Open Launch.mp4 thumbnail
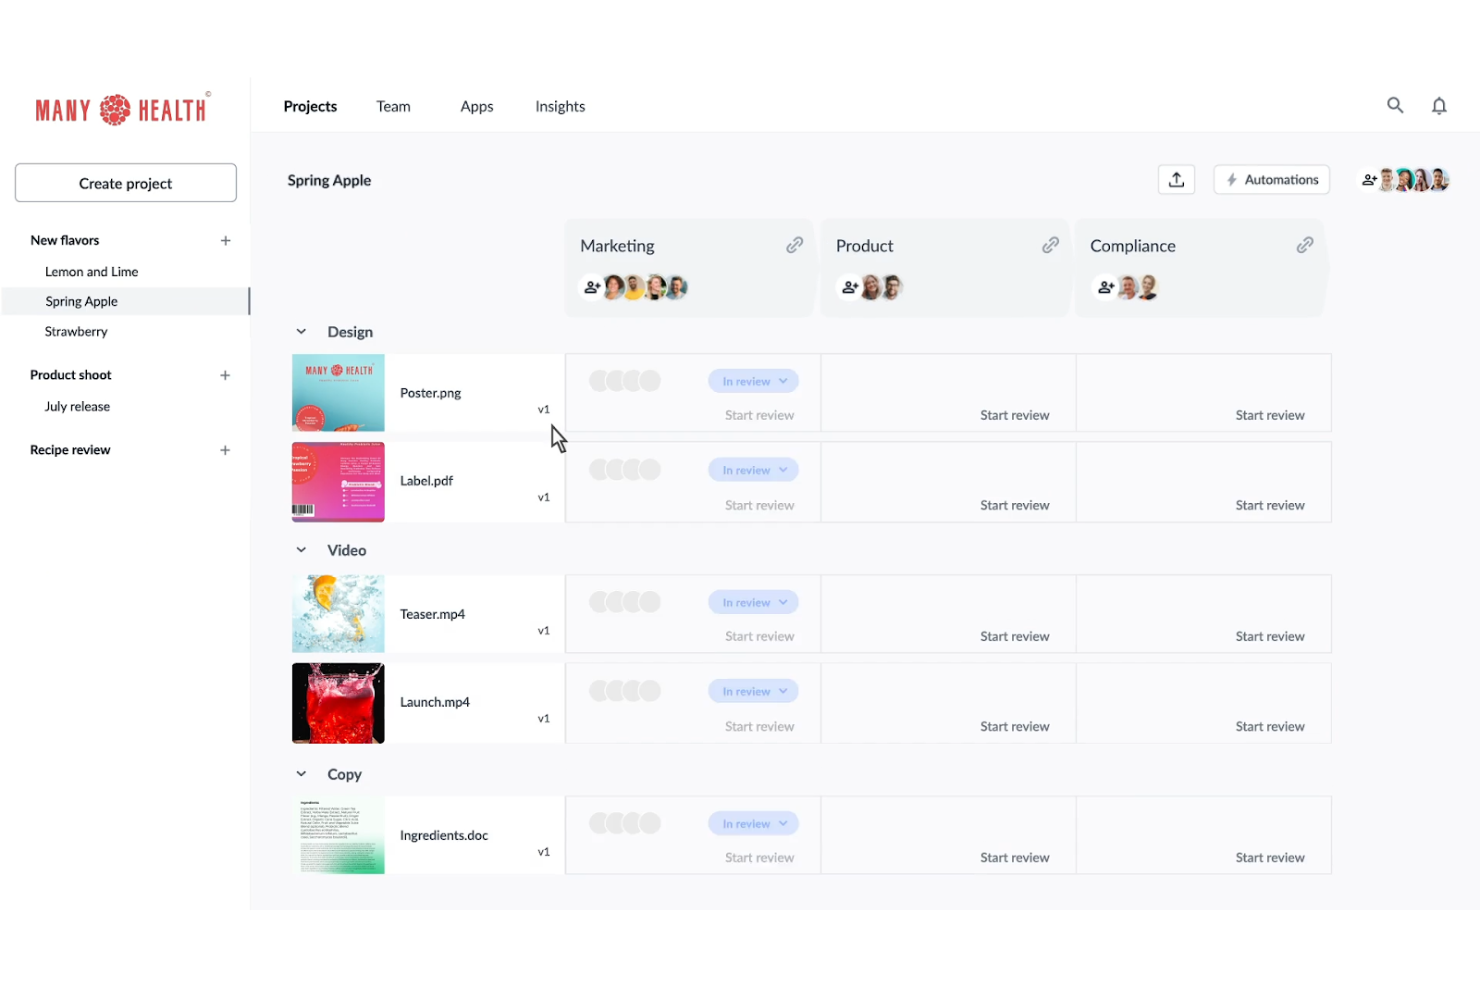 click(338, 703)
